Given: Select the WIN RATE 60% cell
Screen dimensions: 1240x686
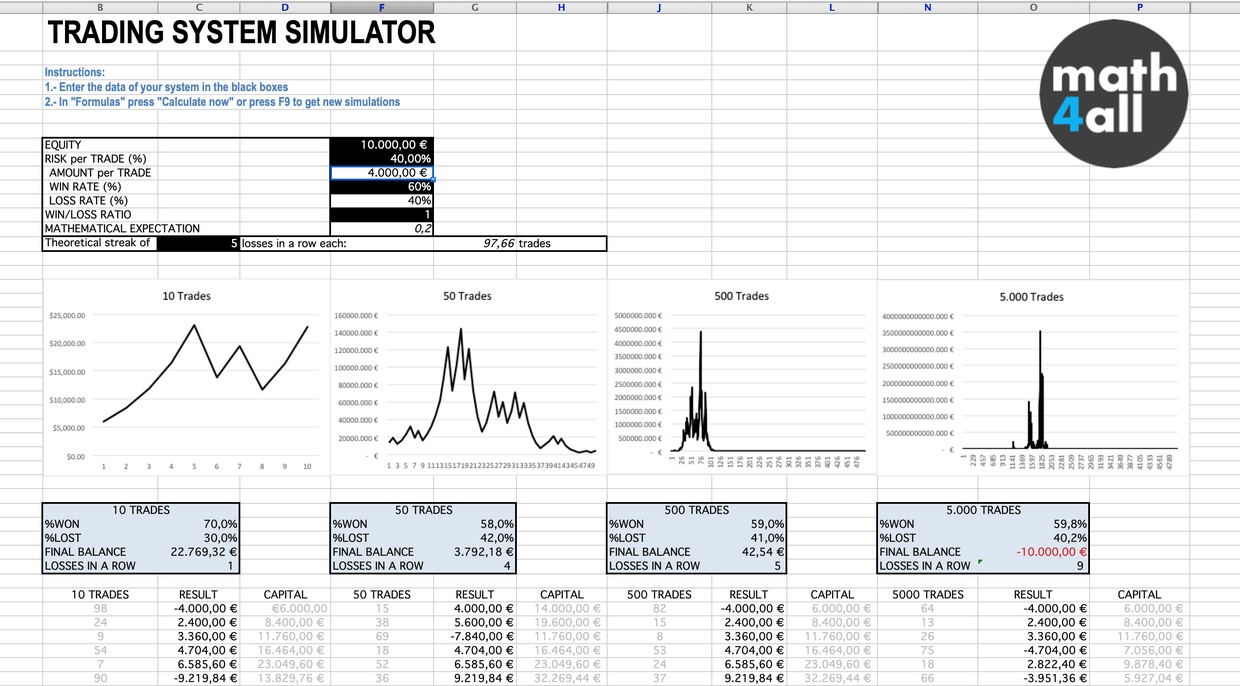Looking at the screenshot, I should point(381,187).
